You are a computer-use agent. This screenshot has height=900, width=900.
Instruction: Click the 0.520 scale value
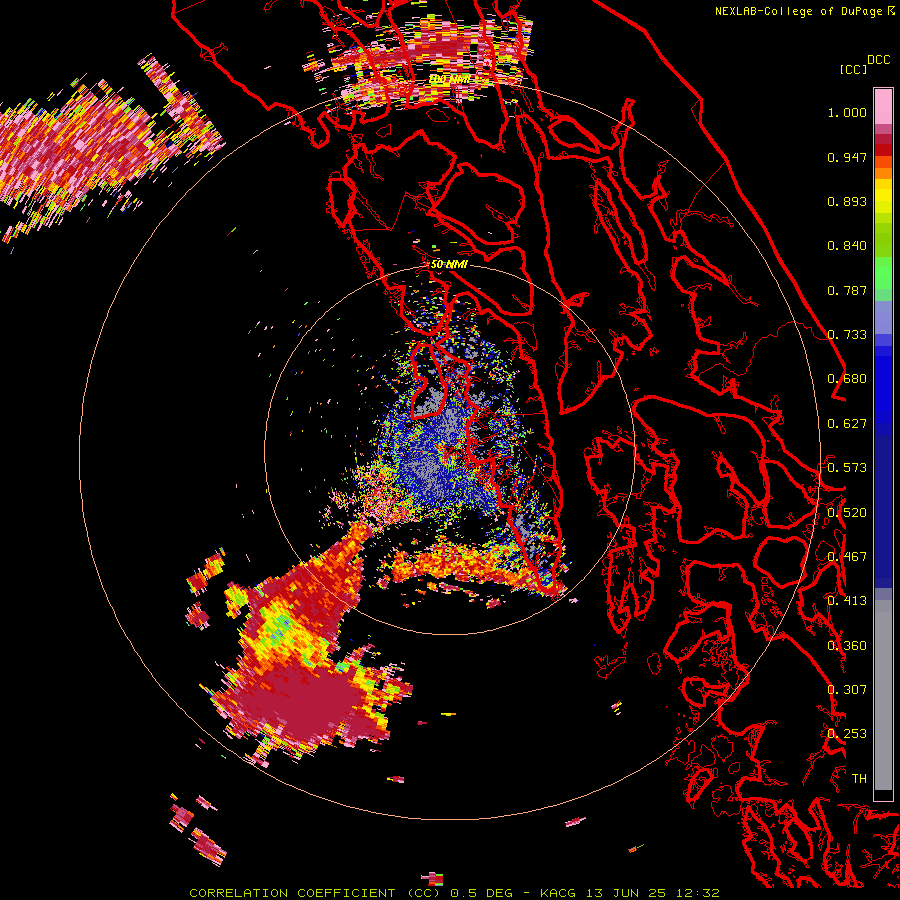tap(847, 513)
